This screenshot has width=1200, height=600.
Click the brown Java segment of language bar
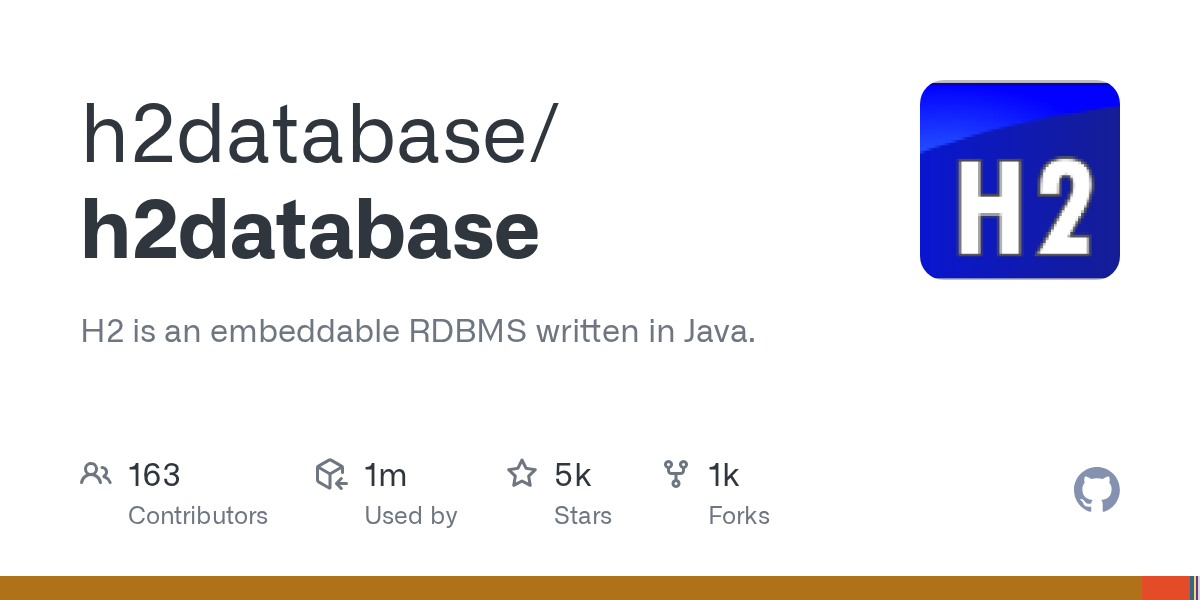point(570,588)
